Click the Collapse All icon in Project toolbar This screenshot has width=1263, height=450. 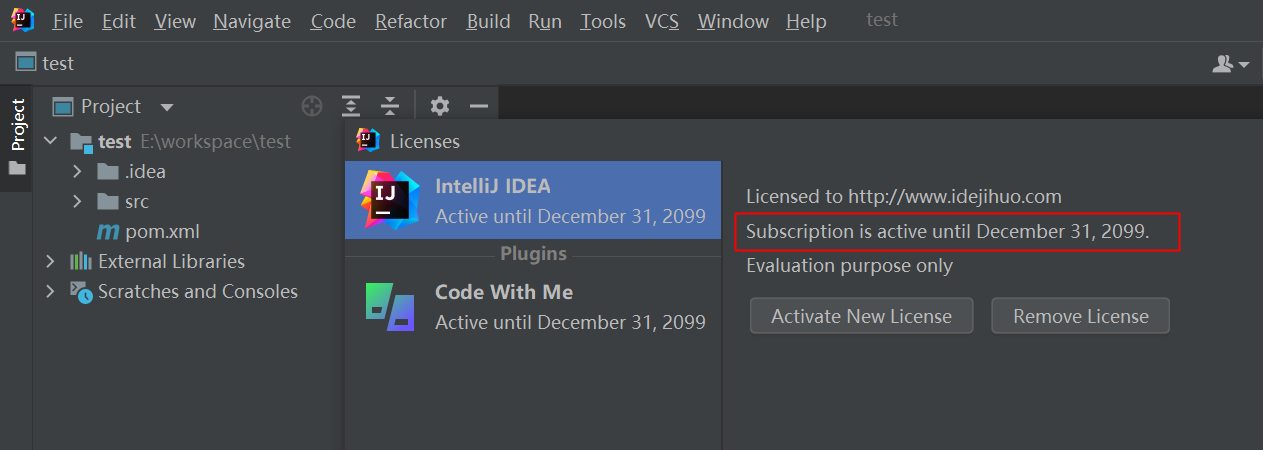tap(390, 106)
